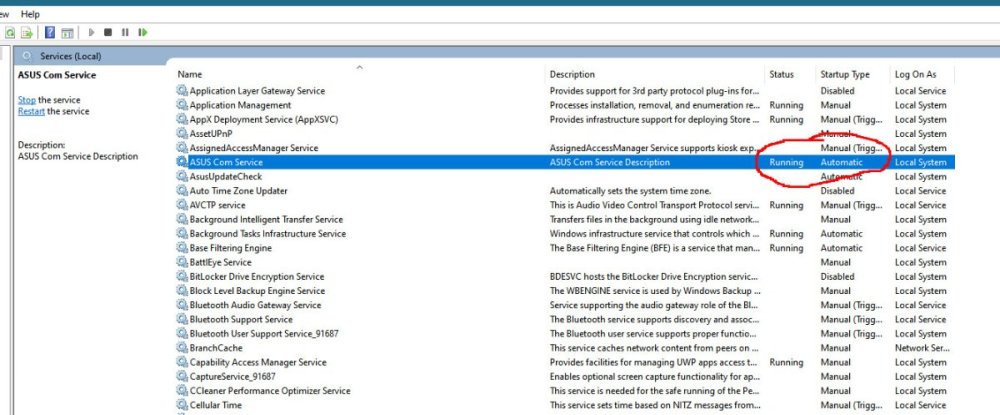This screenshot has width=1000, height=415.
Task: Click the Pause Service toolbar icon
Action: pyautogui.click(x=125, y=32)
